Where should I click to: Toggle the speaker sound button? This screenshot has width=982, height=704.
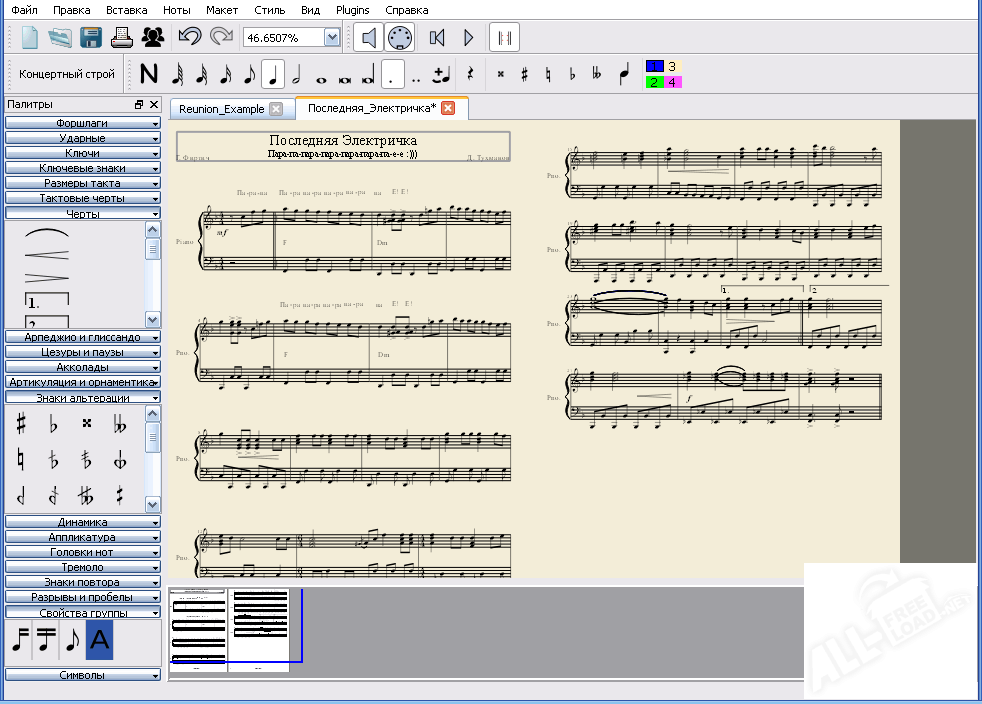coord(369,38)
